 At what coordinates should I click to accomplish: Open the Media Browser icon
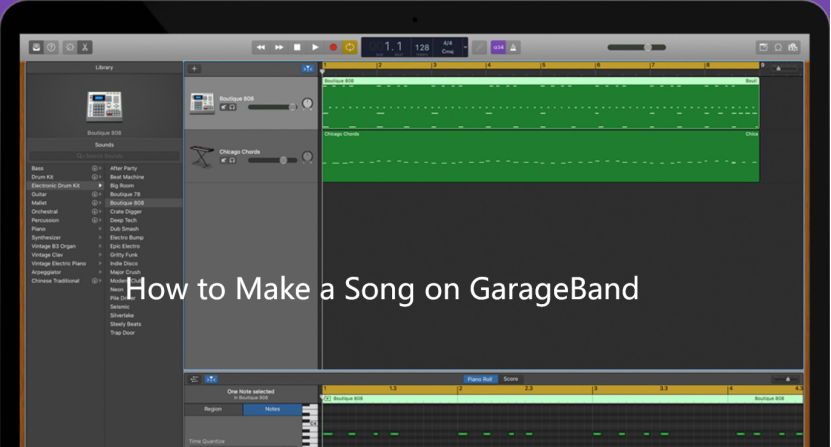tap(793, 47)
